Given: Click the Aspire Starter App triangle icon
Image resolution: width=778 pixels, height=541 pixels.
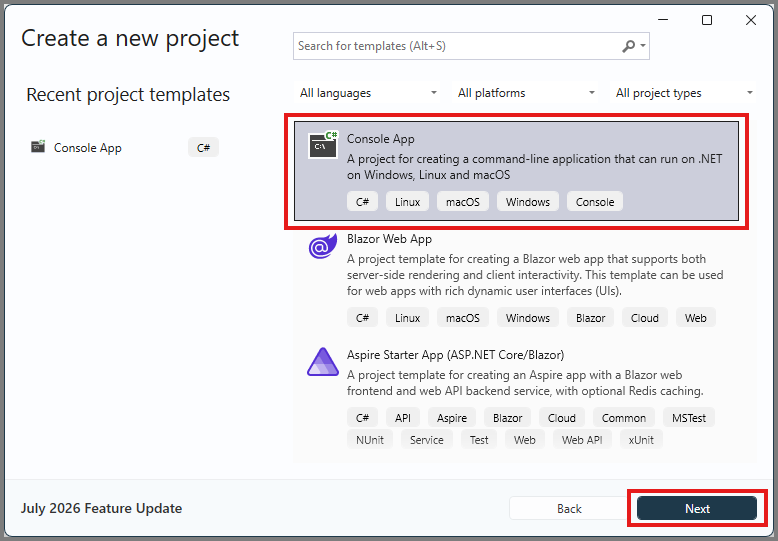Looking at the screenshot, I should click(323, 361).
